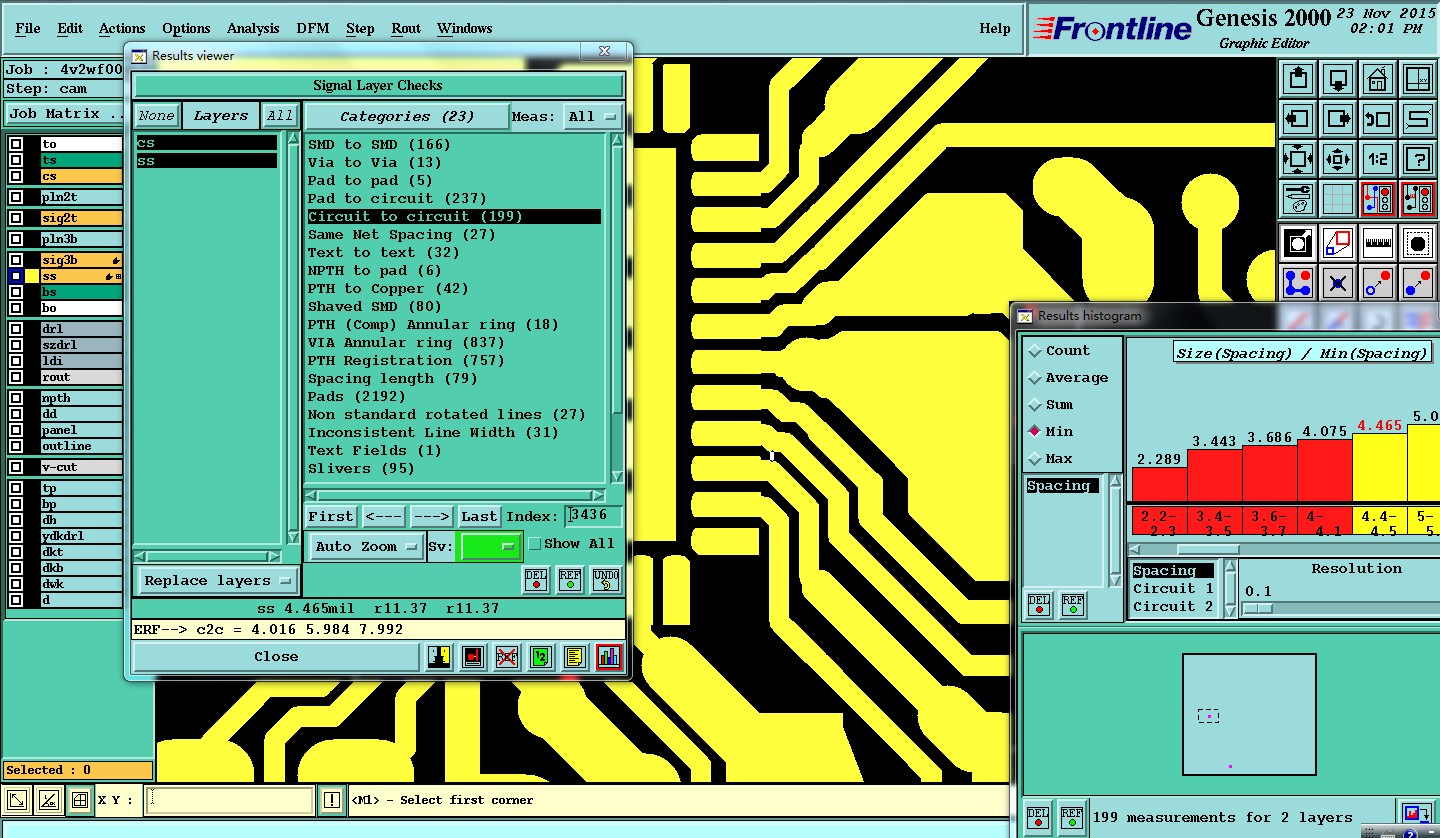Toggle checkbox next to layer v-cut
The image size is (1440, 838).
16,467
